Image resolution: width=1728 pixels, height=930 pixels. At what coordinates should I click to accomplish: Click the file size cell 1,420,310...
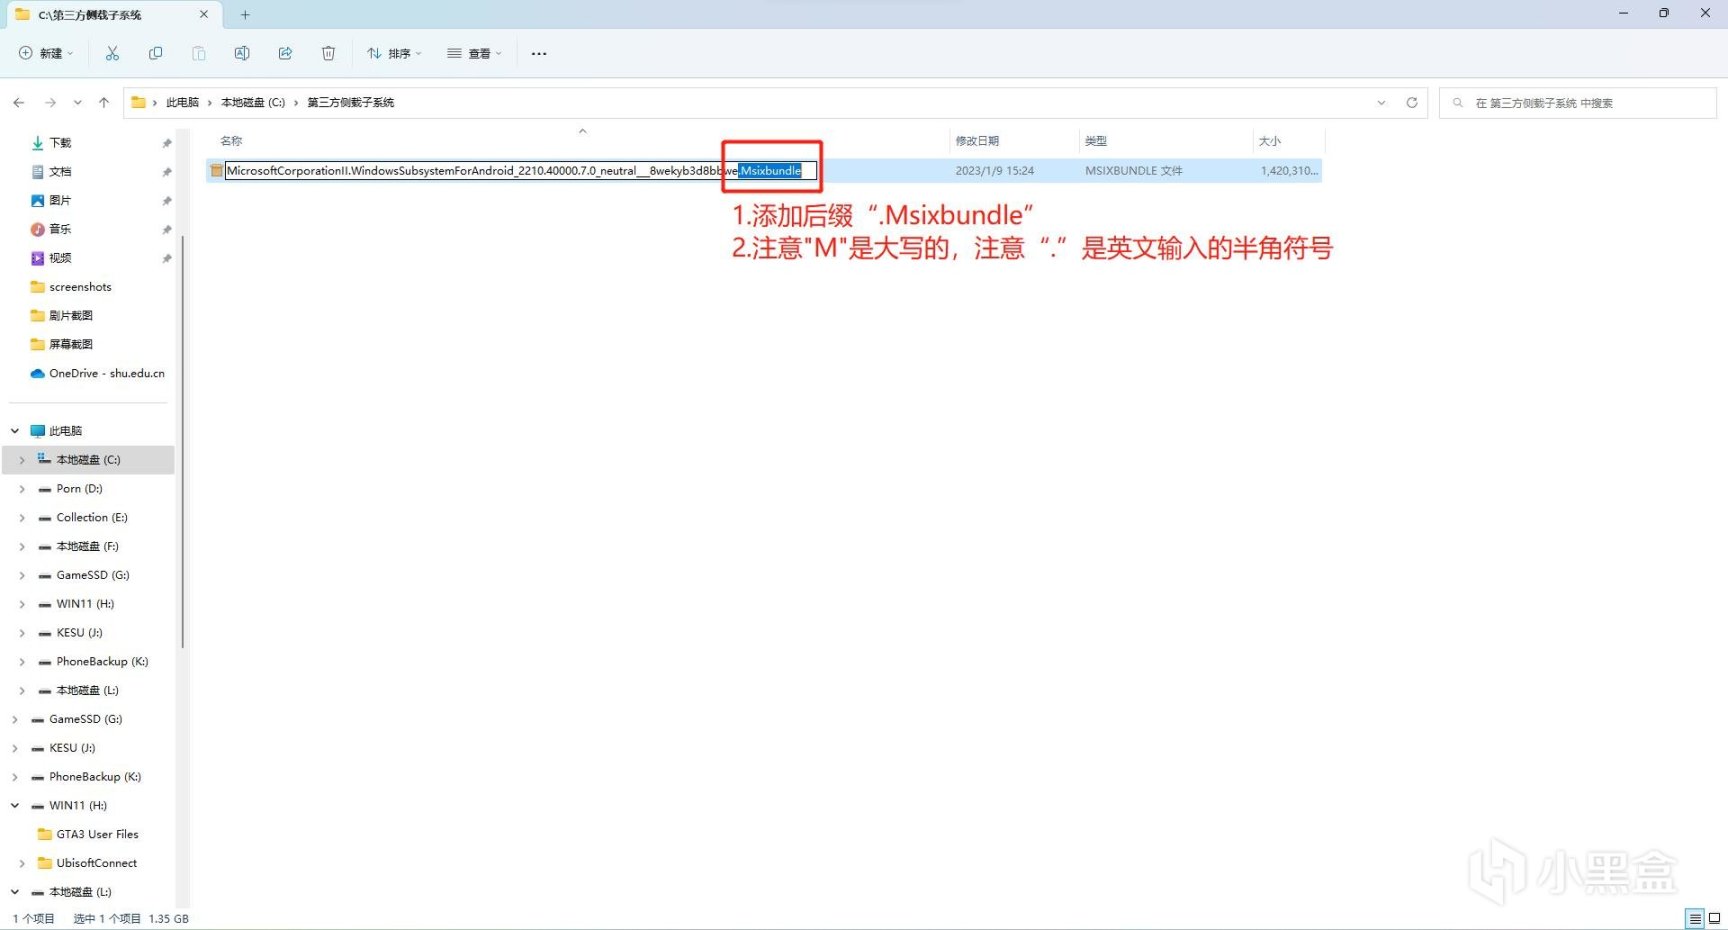coord(1289,171)
